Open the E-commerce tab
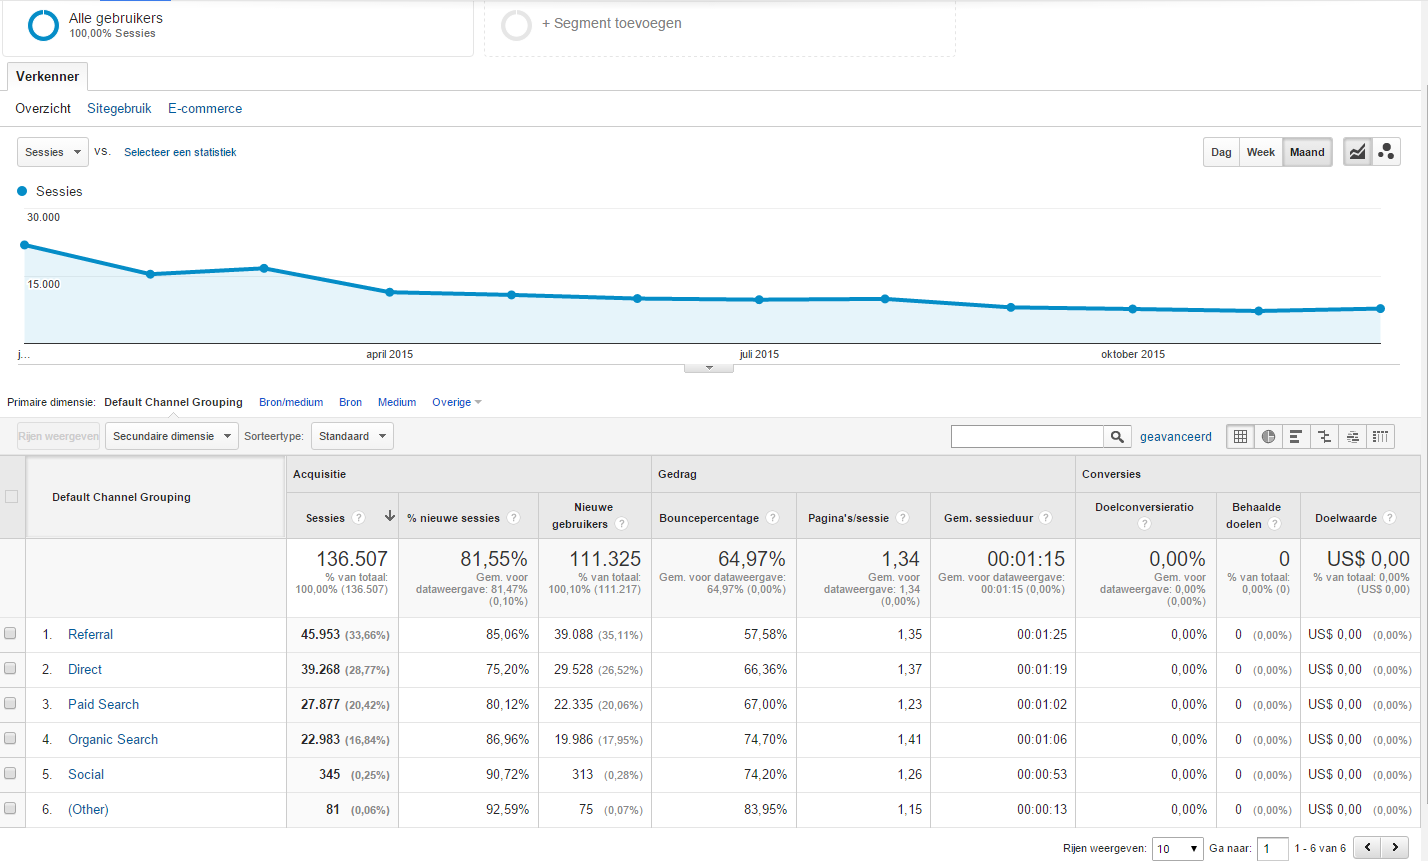 (x=205, y=108)
